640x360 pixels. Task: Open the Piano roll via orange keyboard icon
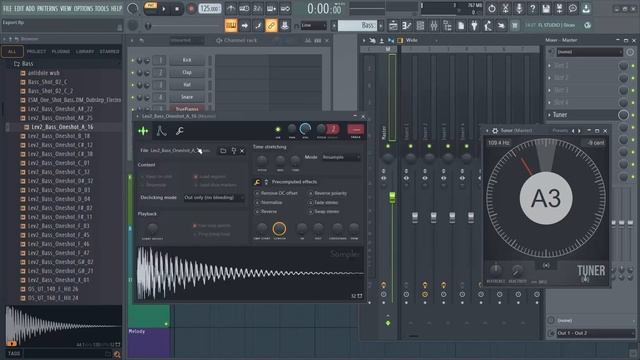pyautogui.click(x=231, y=25)
